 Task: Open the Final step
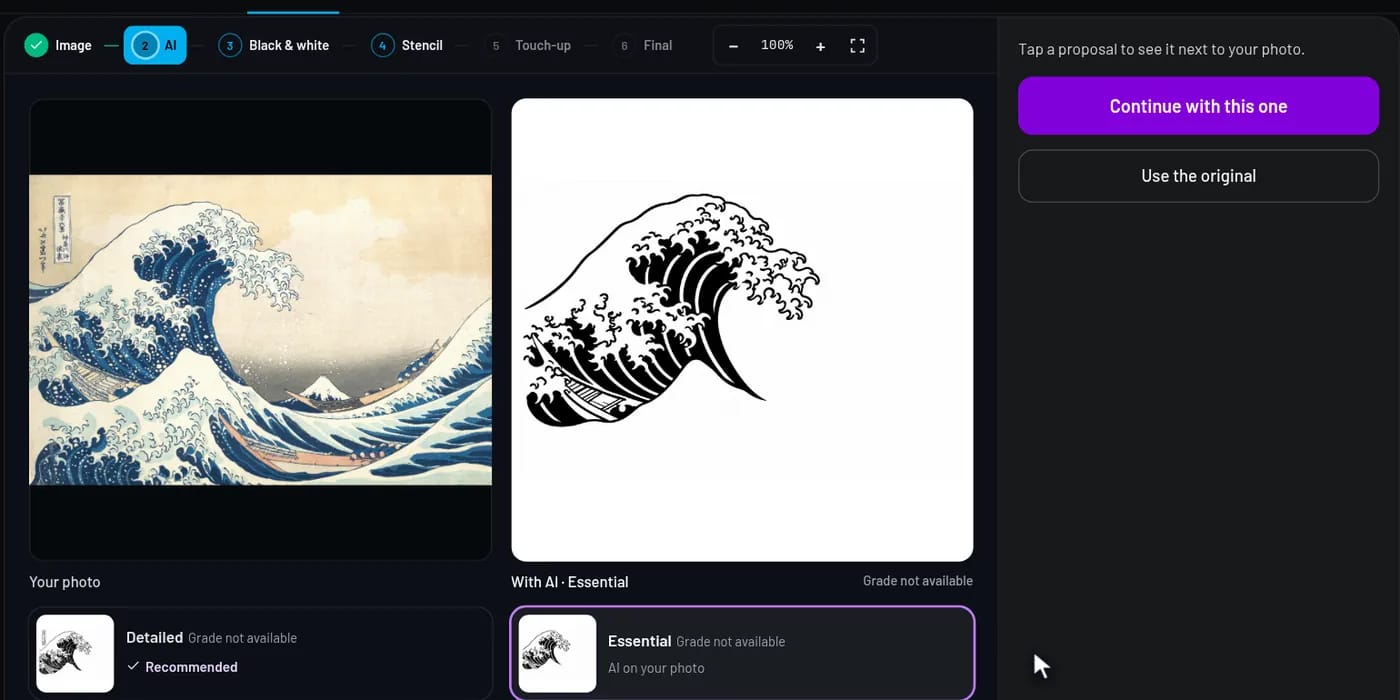(x=644, y=45)
